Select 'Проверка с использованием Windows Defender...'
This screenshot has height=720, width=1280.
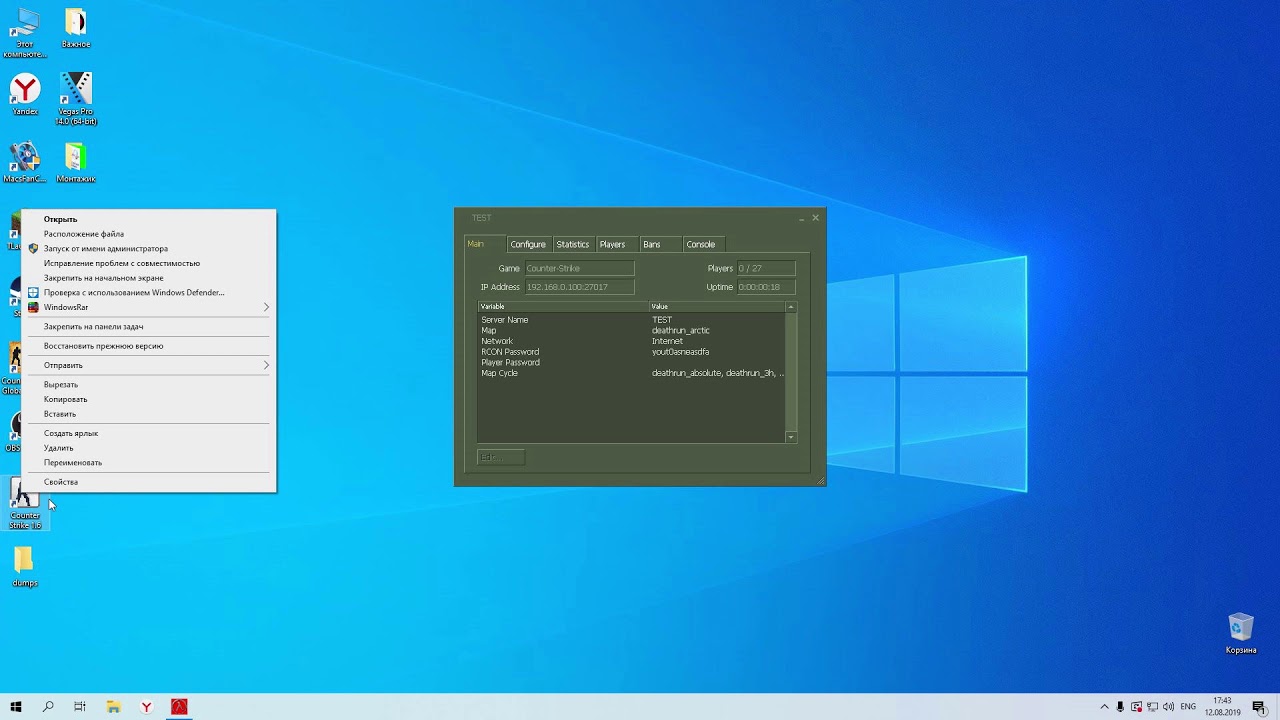tap(148, 292)
